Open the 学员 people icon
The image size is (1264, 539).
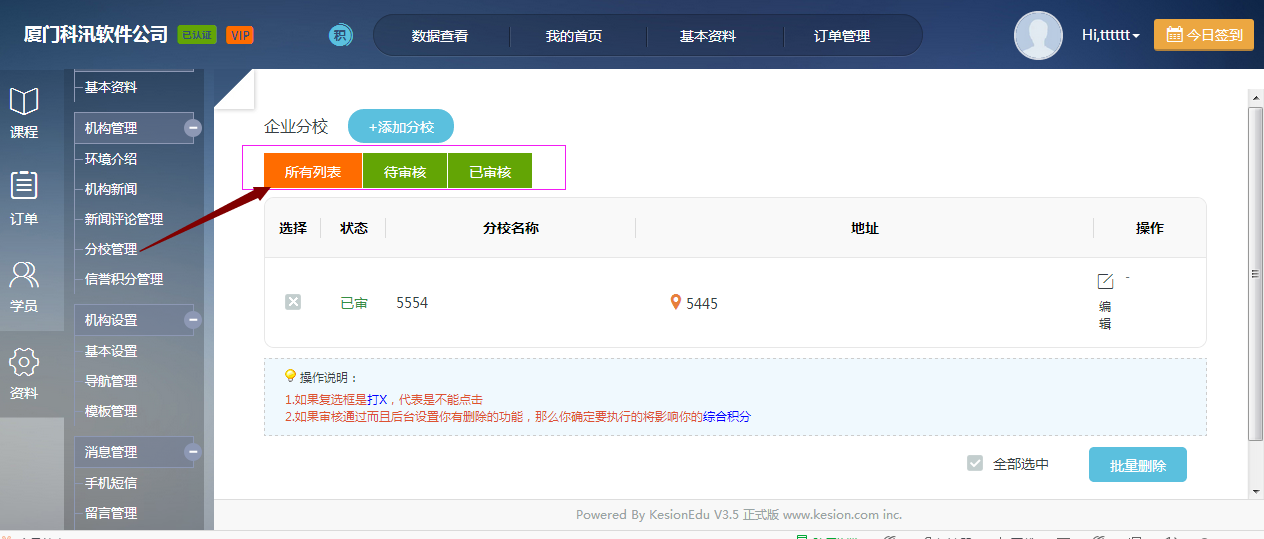(24, 274)
